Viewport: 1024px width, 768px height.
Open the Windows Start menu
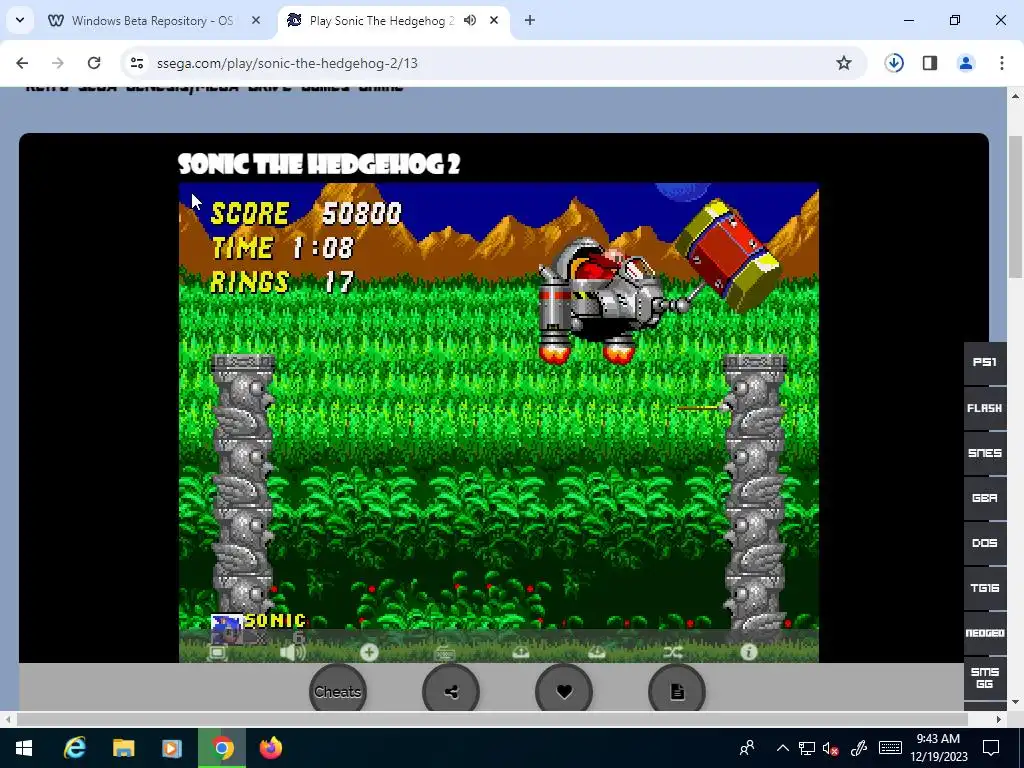pyautogui.click(x=24, y=748)
